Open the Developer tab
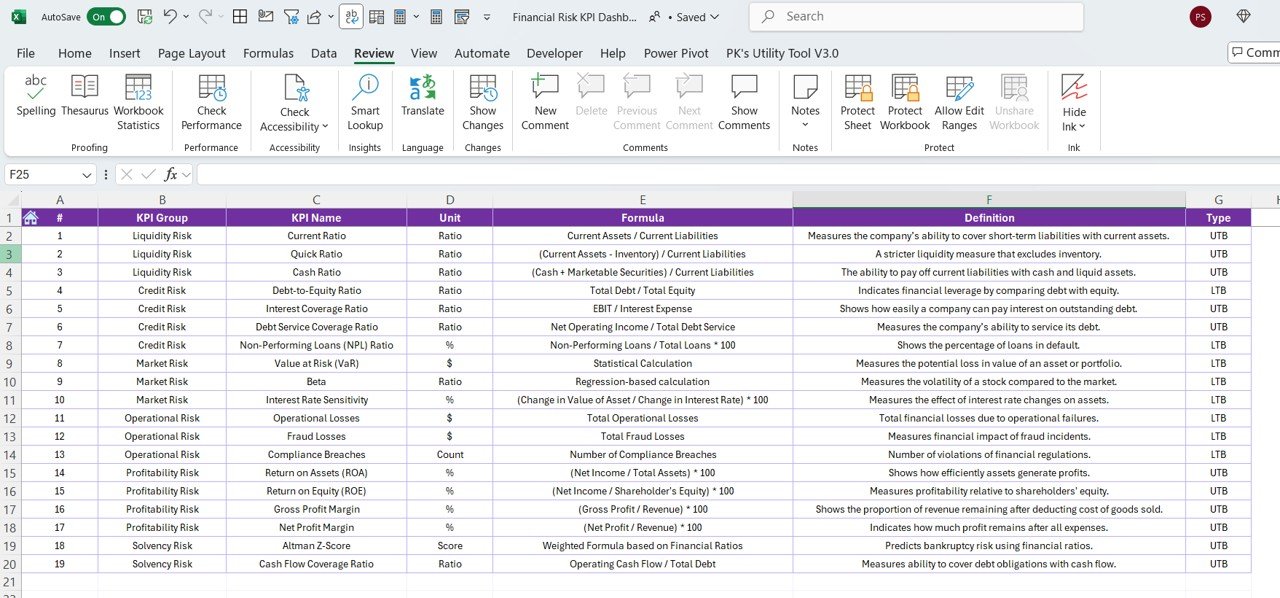The width and height of the screenshot is (1280, 598). (x=555, y=53)
